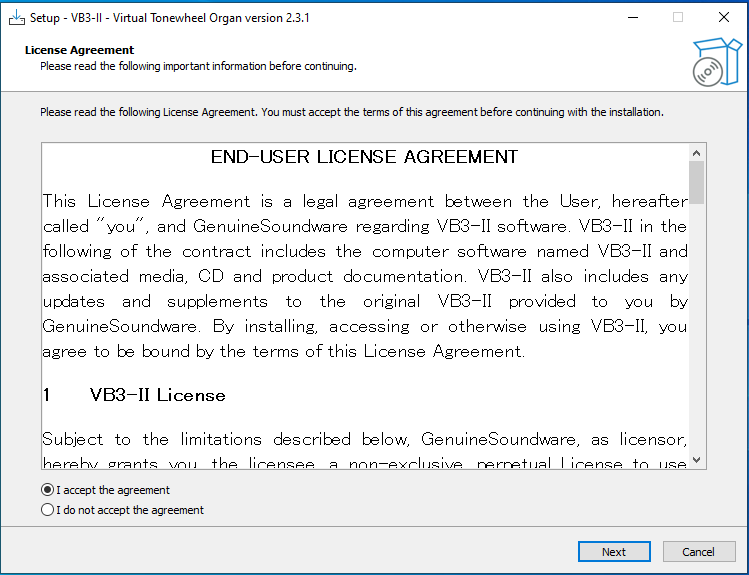Click the instruction line about accepting the terms

click(352, 112)
